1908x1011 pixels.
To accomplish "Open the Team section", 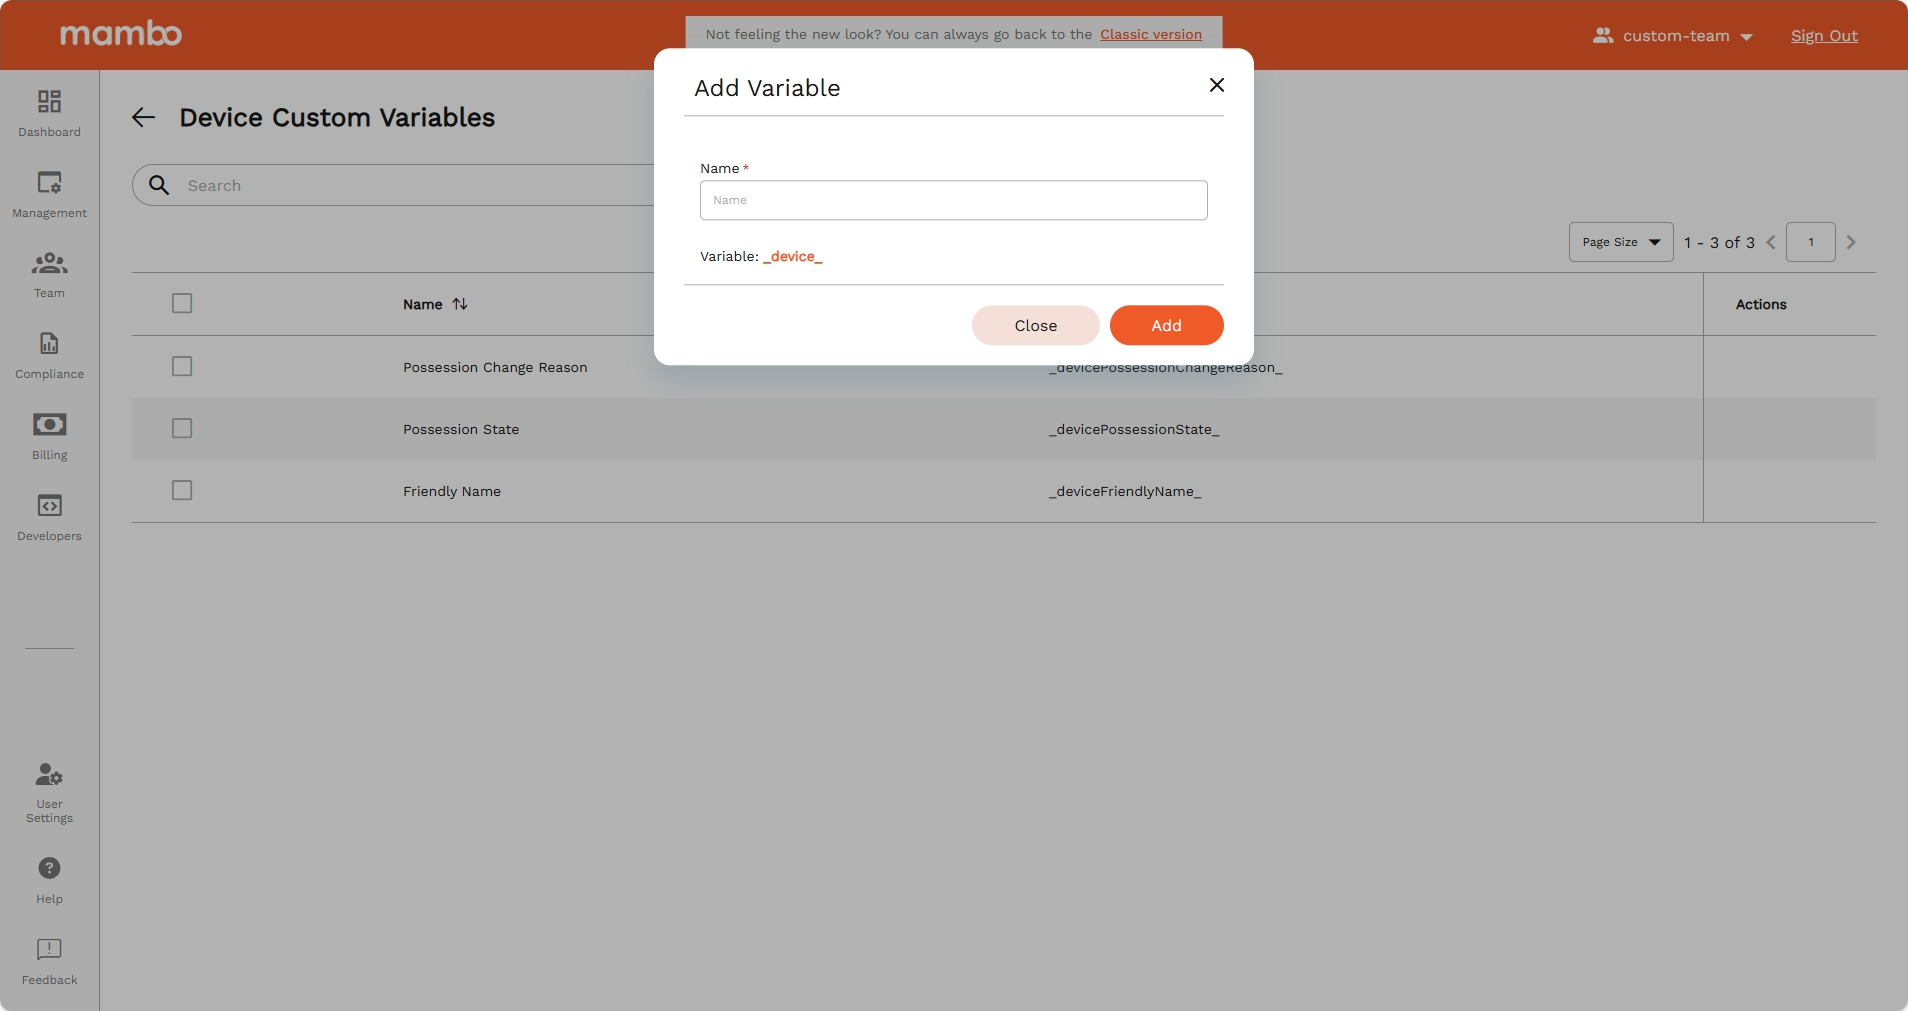I will pos(48,272).
